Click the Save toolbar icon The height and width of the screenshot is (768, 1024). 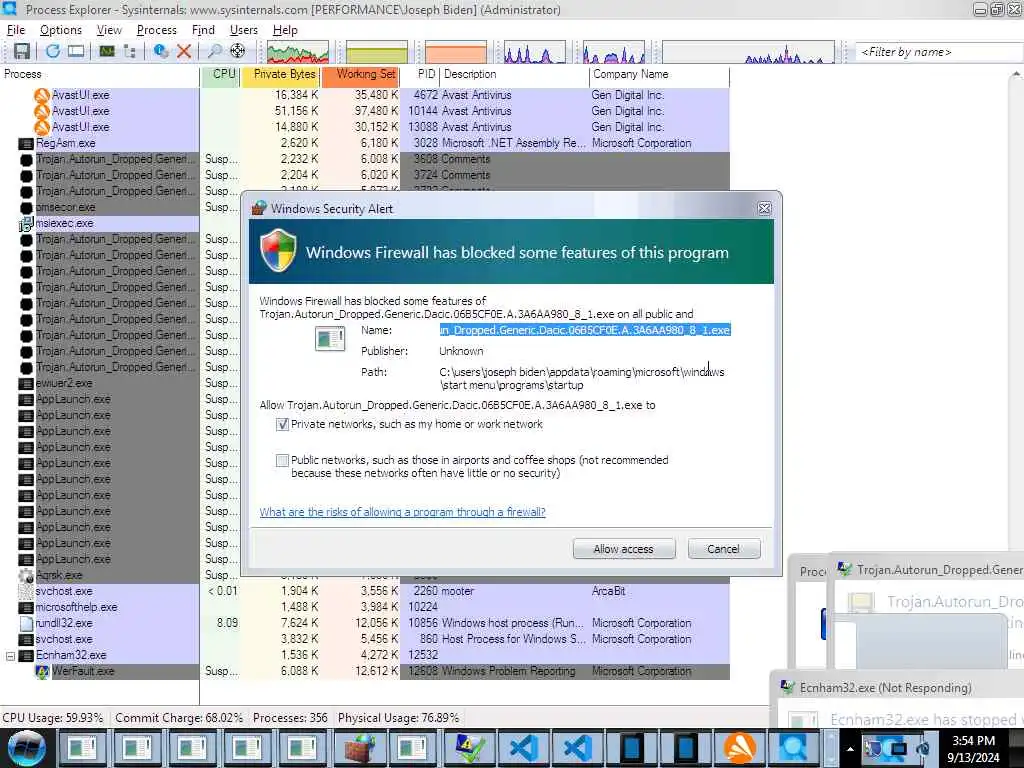(22, 51)
